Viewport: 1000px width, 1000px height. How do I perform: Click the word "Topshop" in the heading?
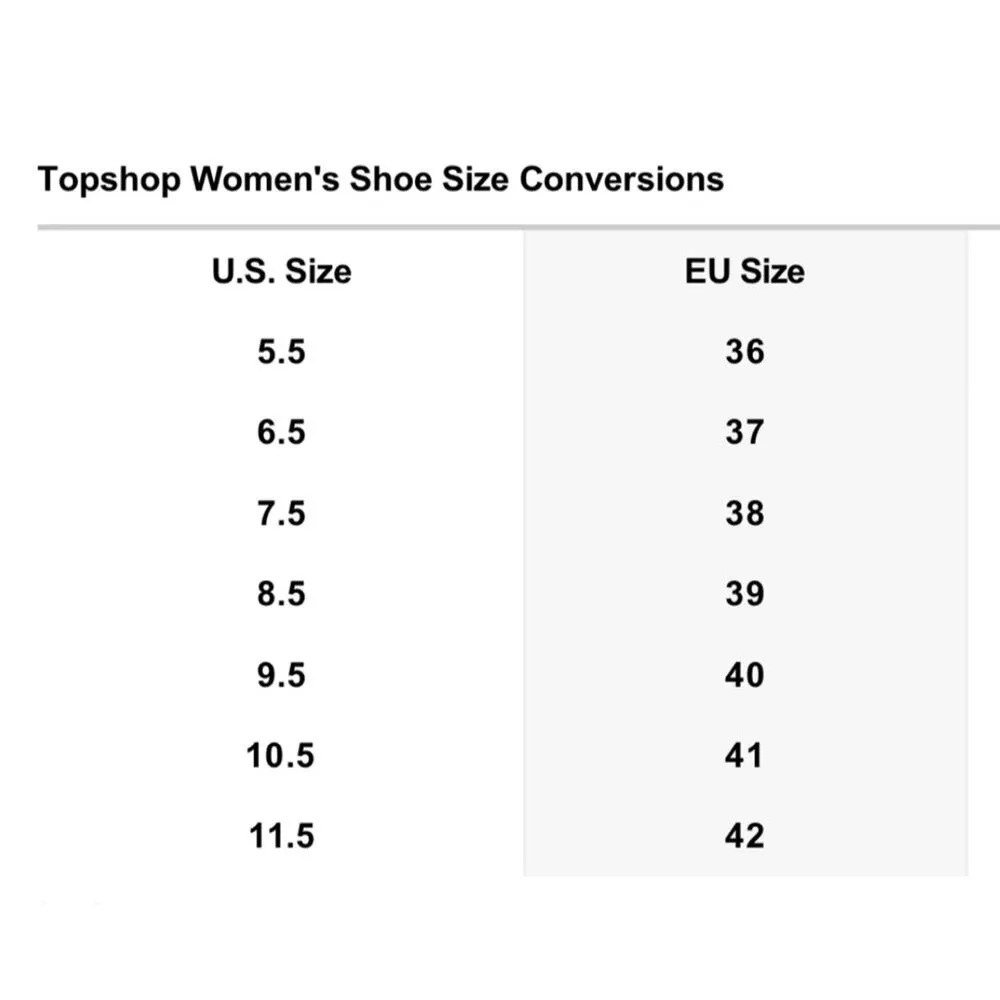109,181
